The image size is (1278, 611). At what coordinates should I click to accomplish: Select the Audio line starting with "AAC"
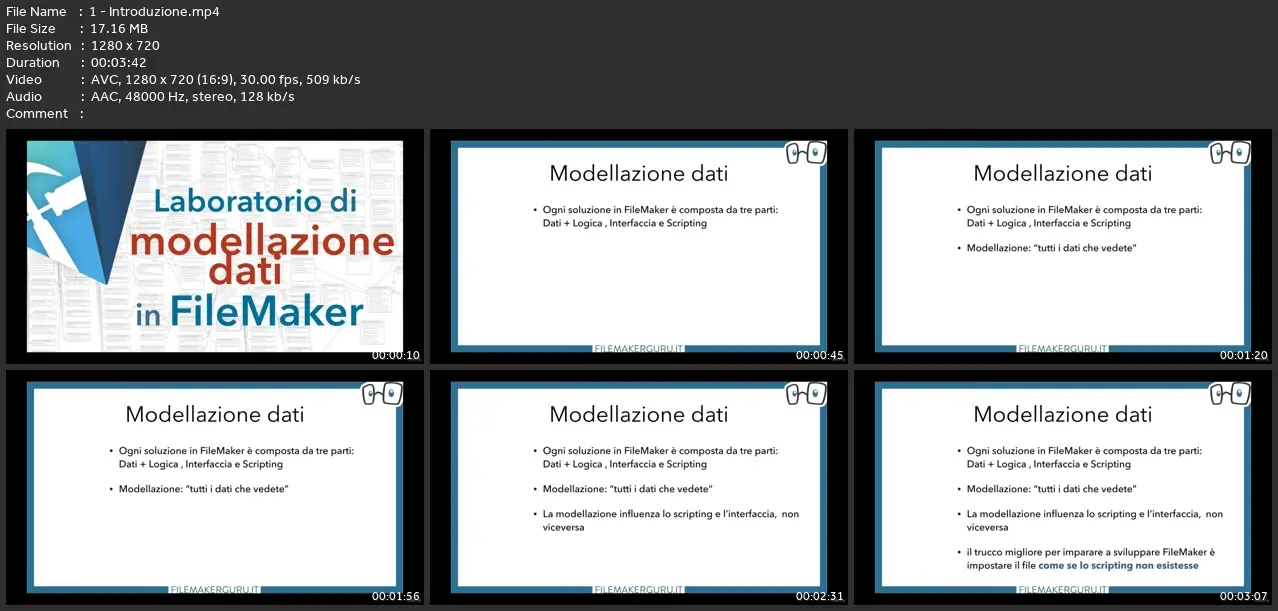pos(193,97)
